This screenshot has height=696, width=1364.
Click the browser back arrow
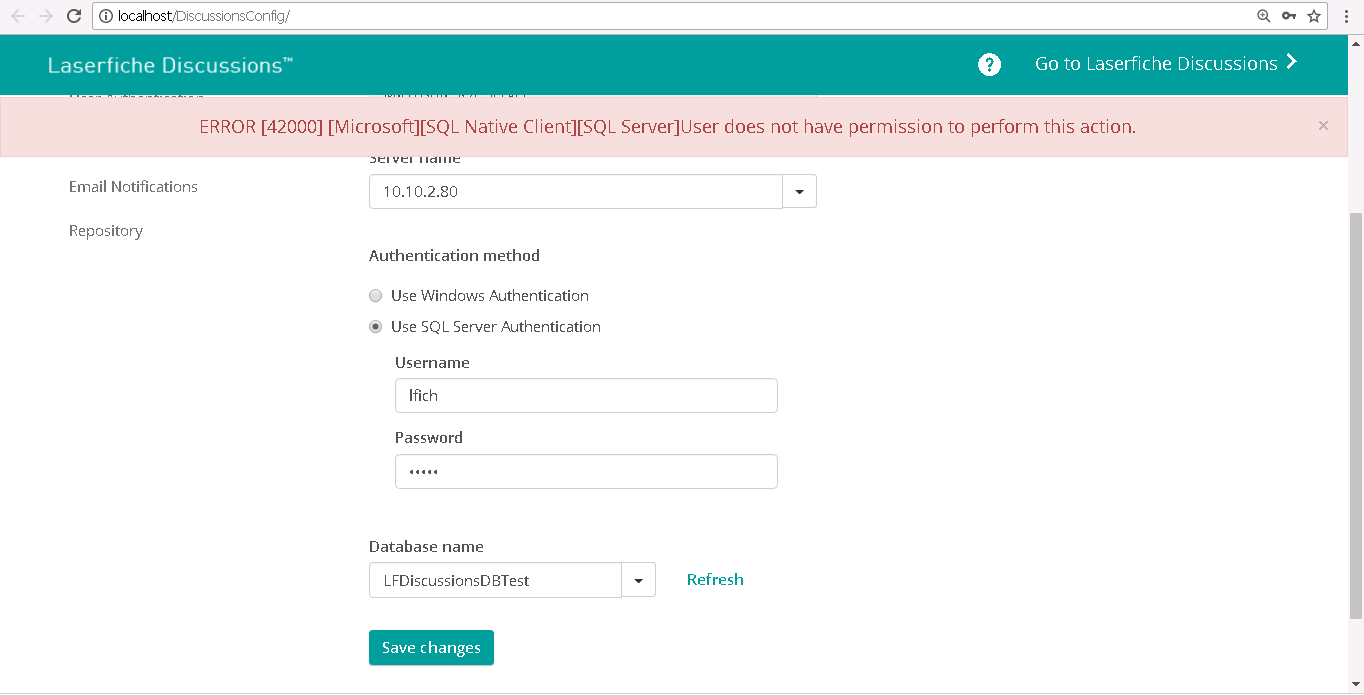tap(18, 16)
